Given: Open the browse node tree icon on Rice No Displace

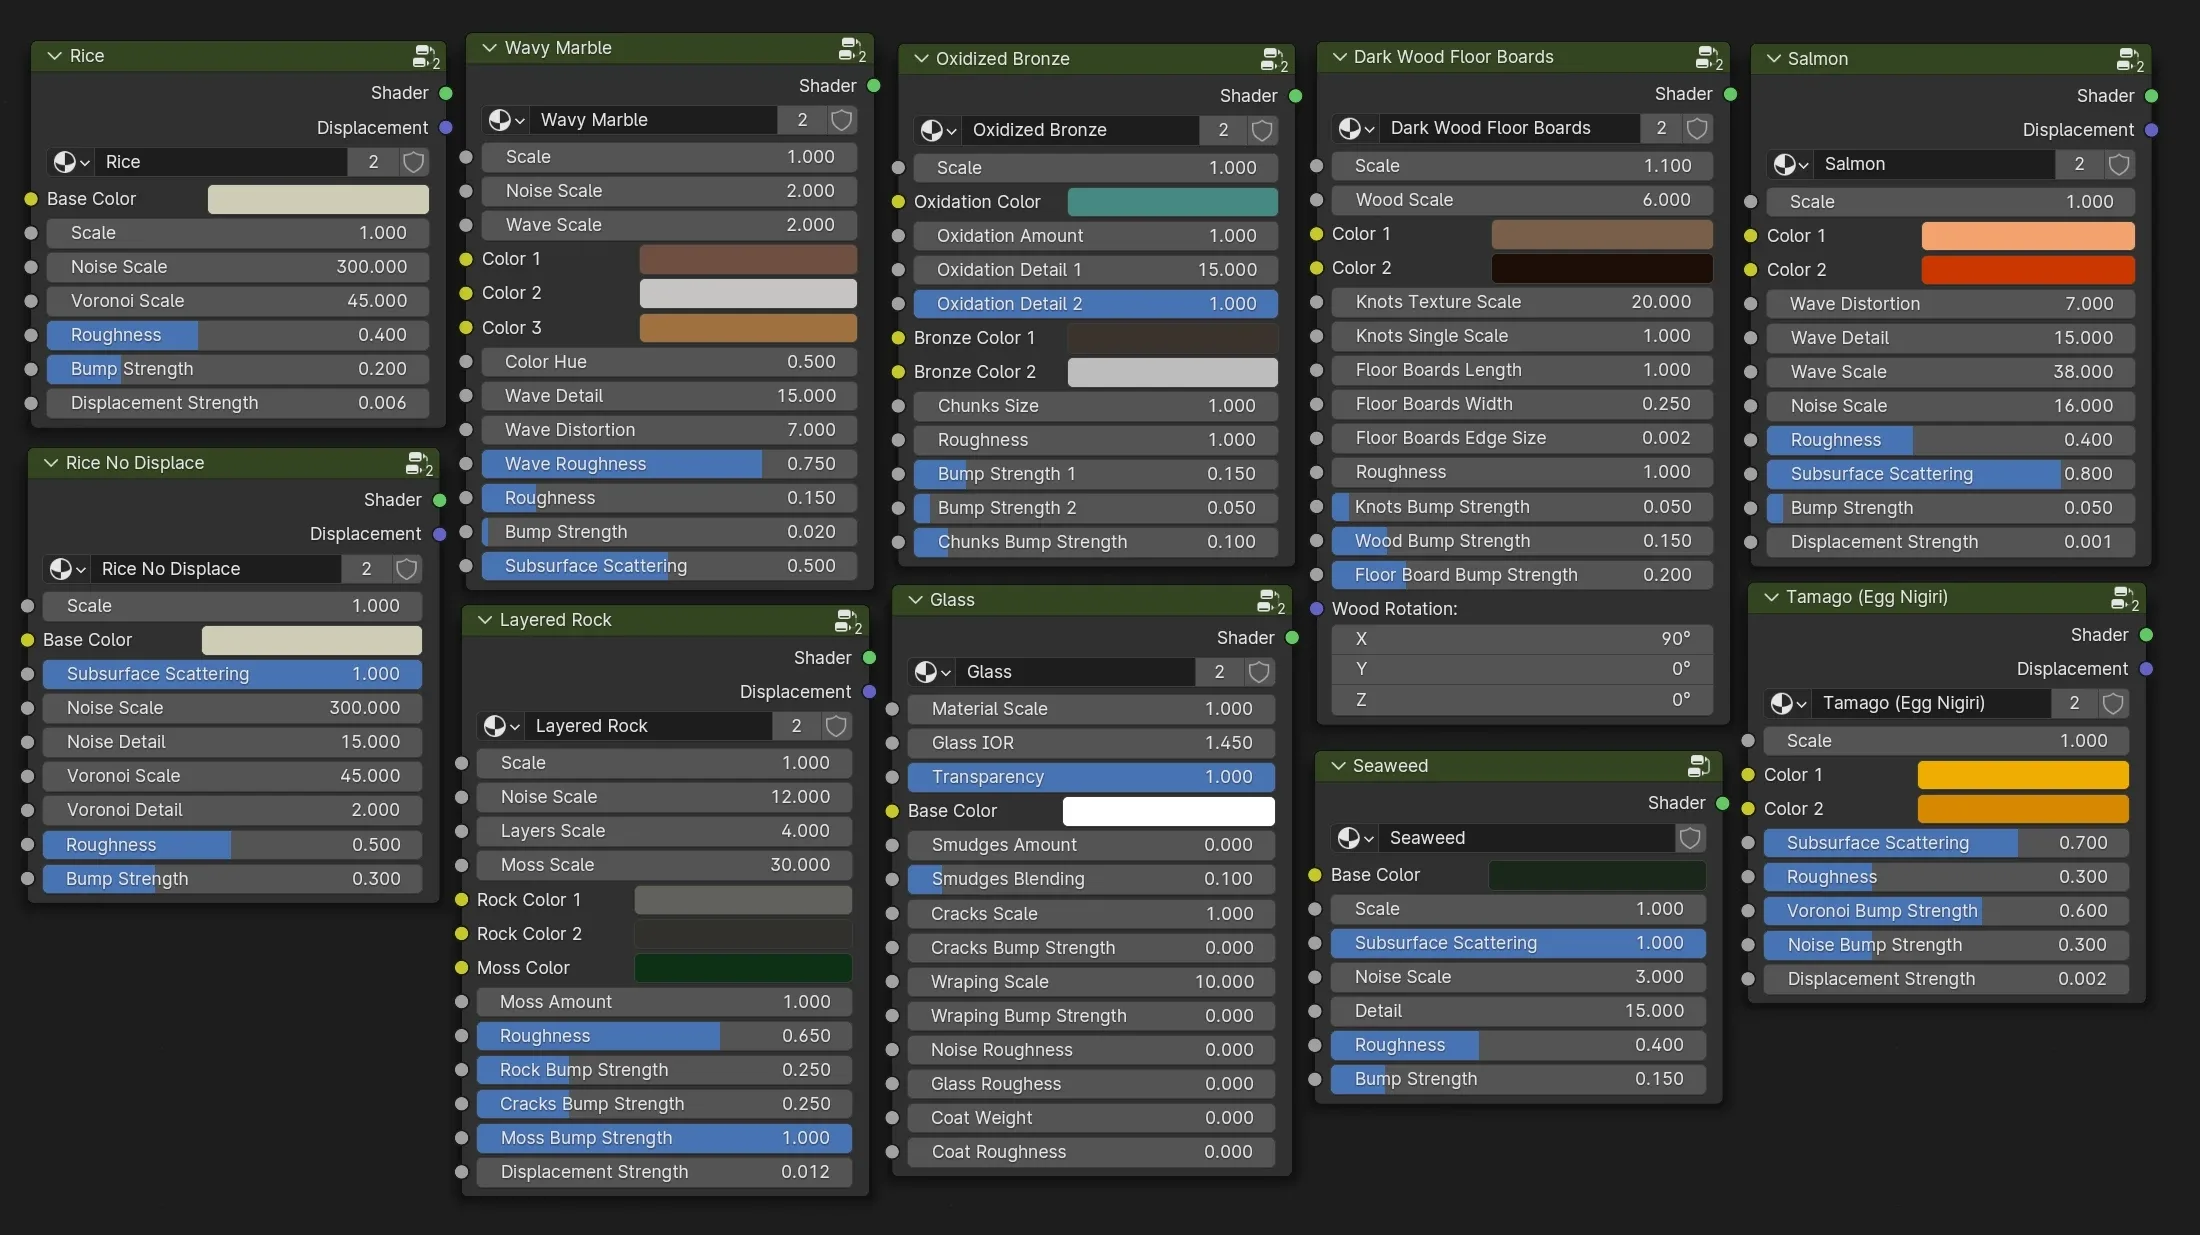Looking at the screenshot, I should click(x=64, y=568).
